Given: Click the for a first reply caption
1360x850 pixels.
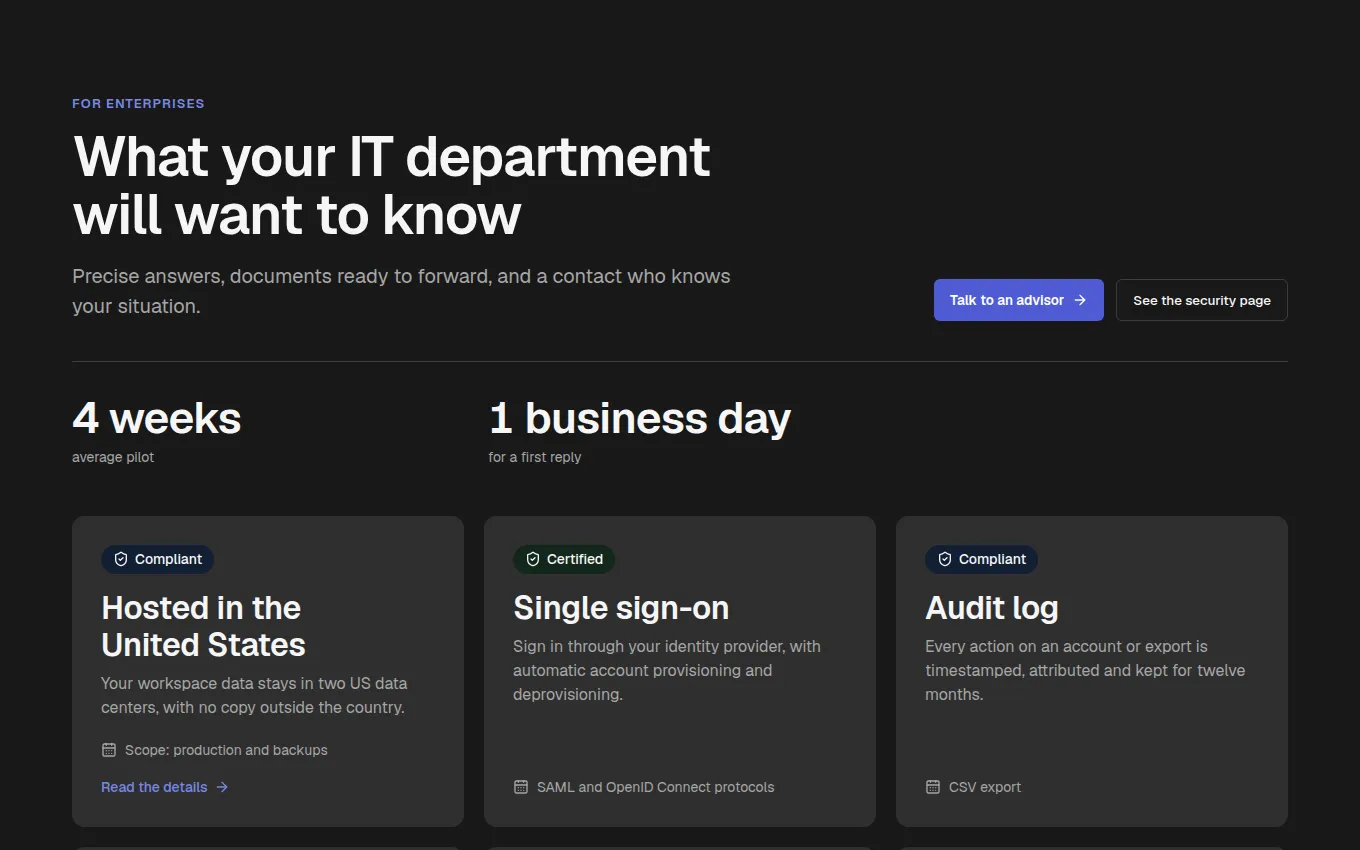Looking at the screenshot, I should (535, 457).
